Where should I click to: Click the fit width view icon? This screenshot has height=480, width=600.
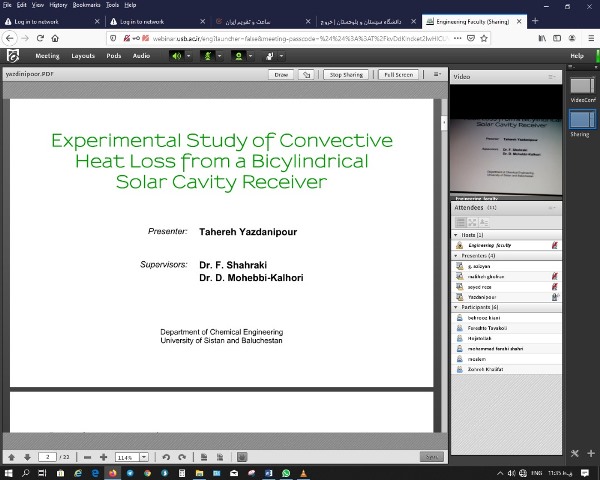[220, 457]
